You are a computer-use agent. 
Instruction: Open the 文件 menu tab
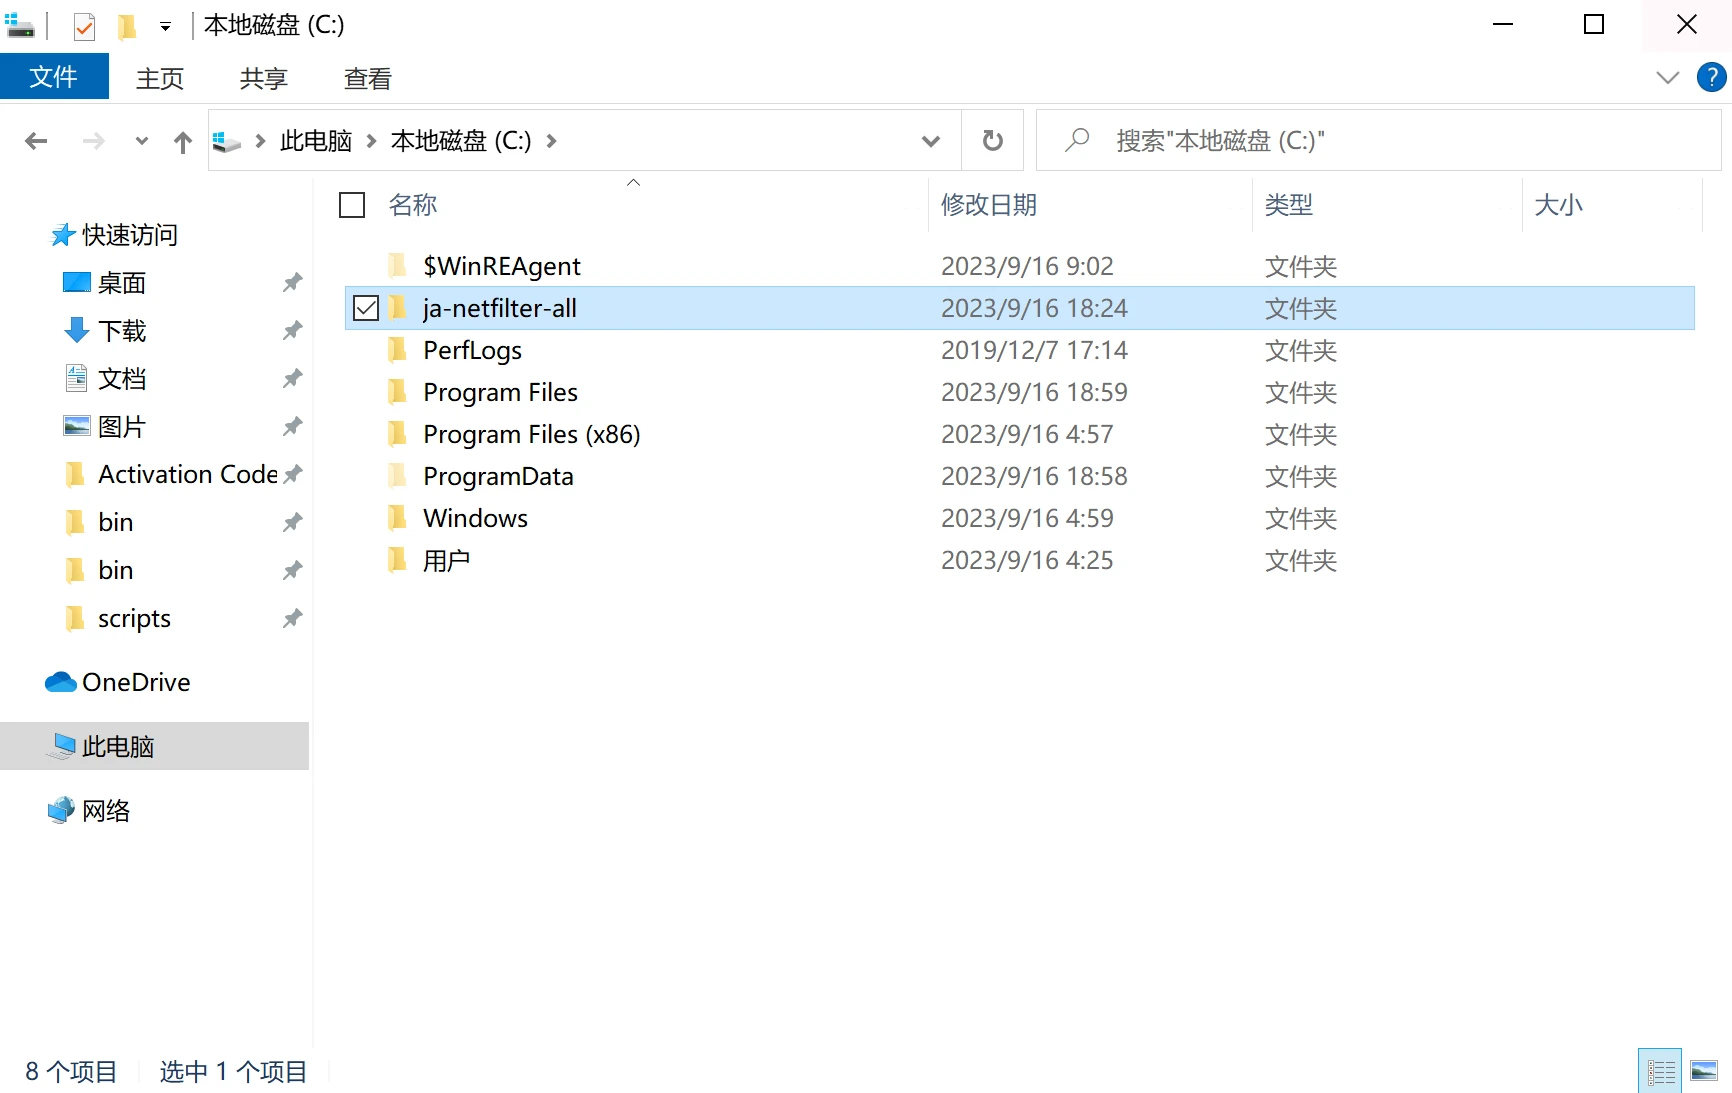(x=54, y=77)
